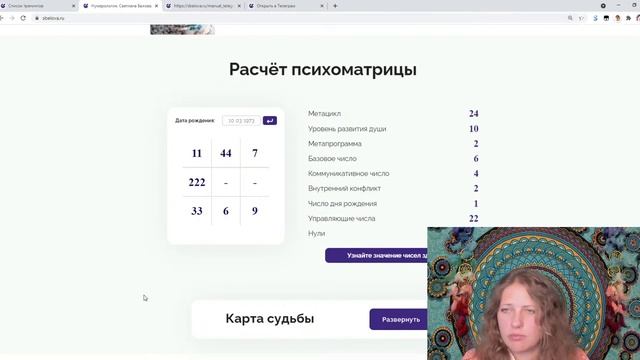The height and width of the screenshot is (360, 640).
Task: Click the Дата рождения date input field
Action: pyautogui.click(x=241, y=120)
